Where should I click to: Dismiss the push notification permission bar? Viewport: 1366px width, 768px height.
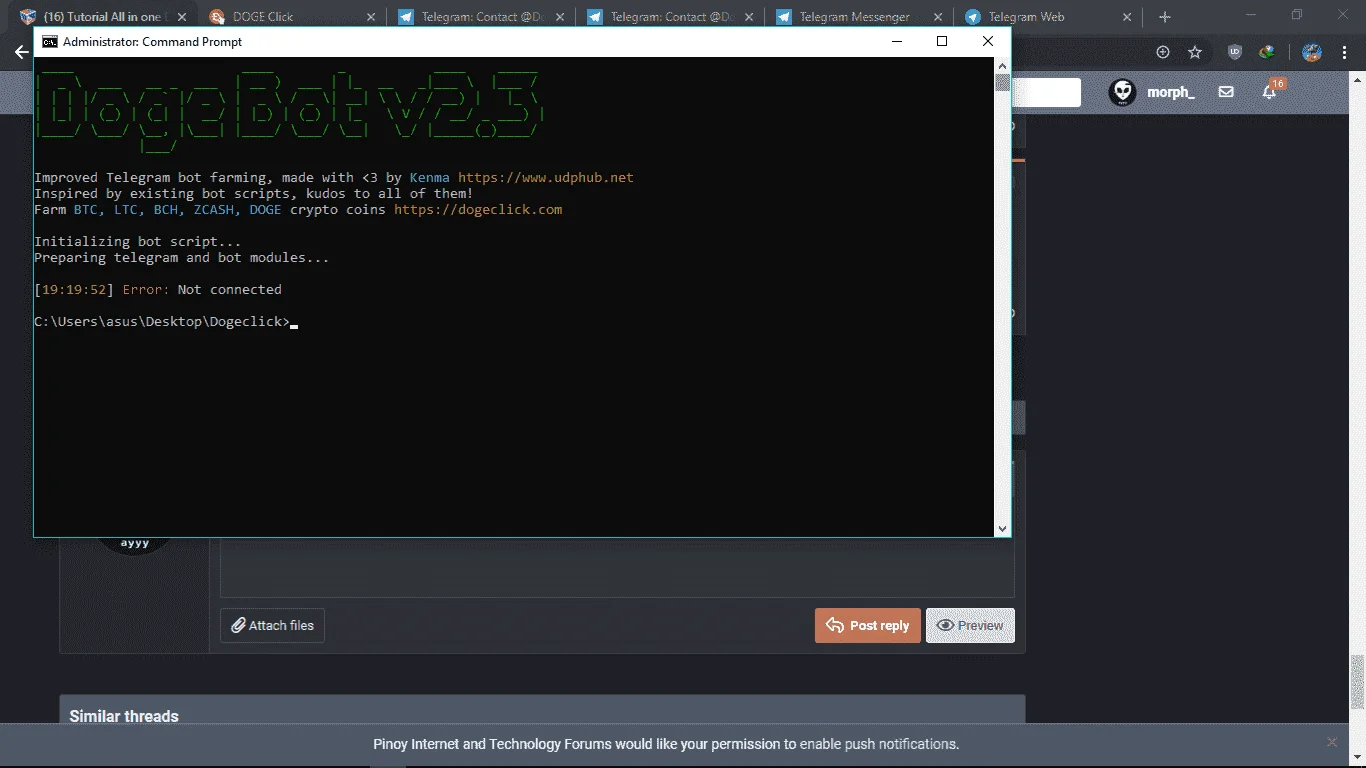(1332, 742)
